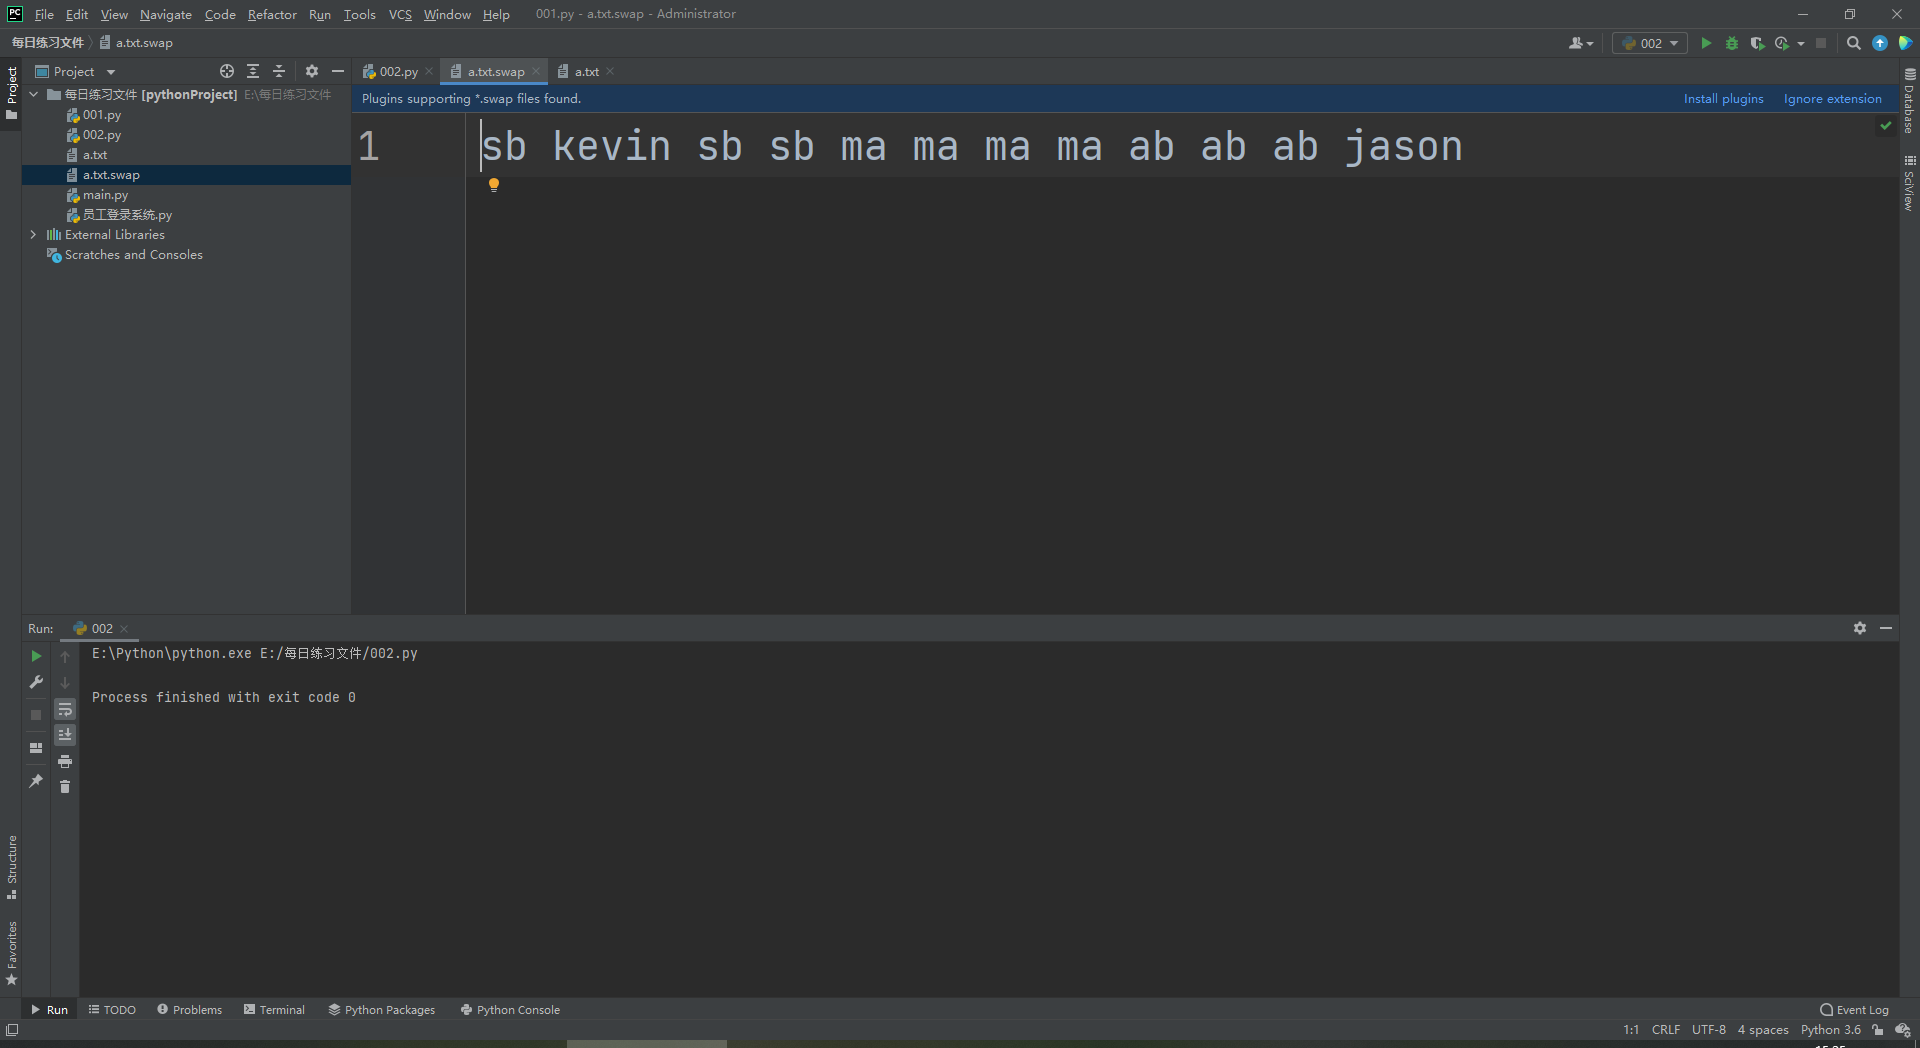
Task: Go down the stack trace in Run panel
Action: 65,682
